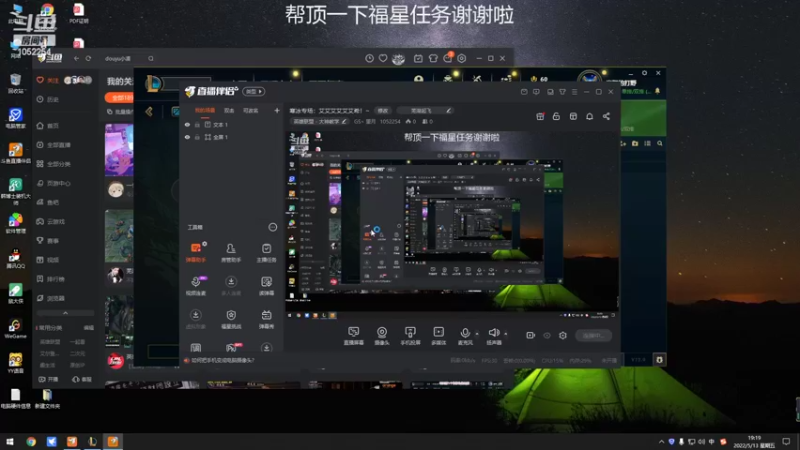
Task: Click the layout grid icon above preview
Action: point(573,116)
